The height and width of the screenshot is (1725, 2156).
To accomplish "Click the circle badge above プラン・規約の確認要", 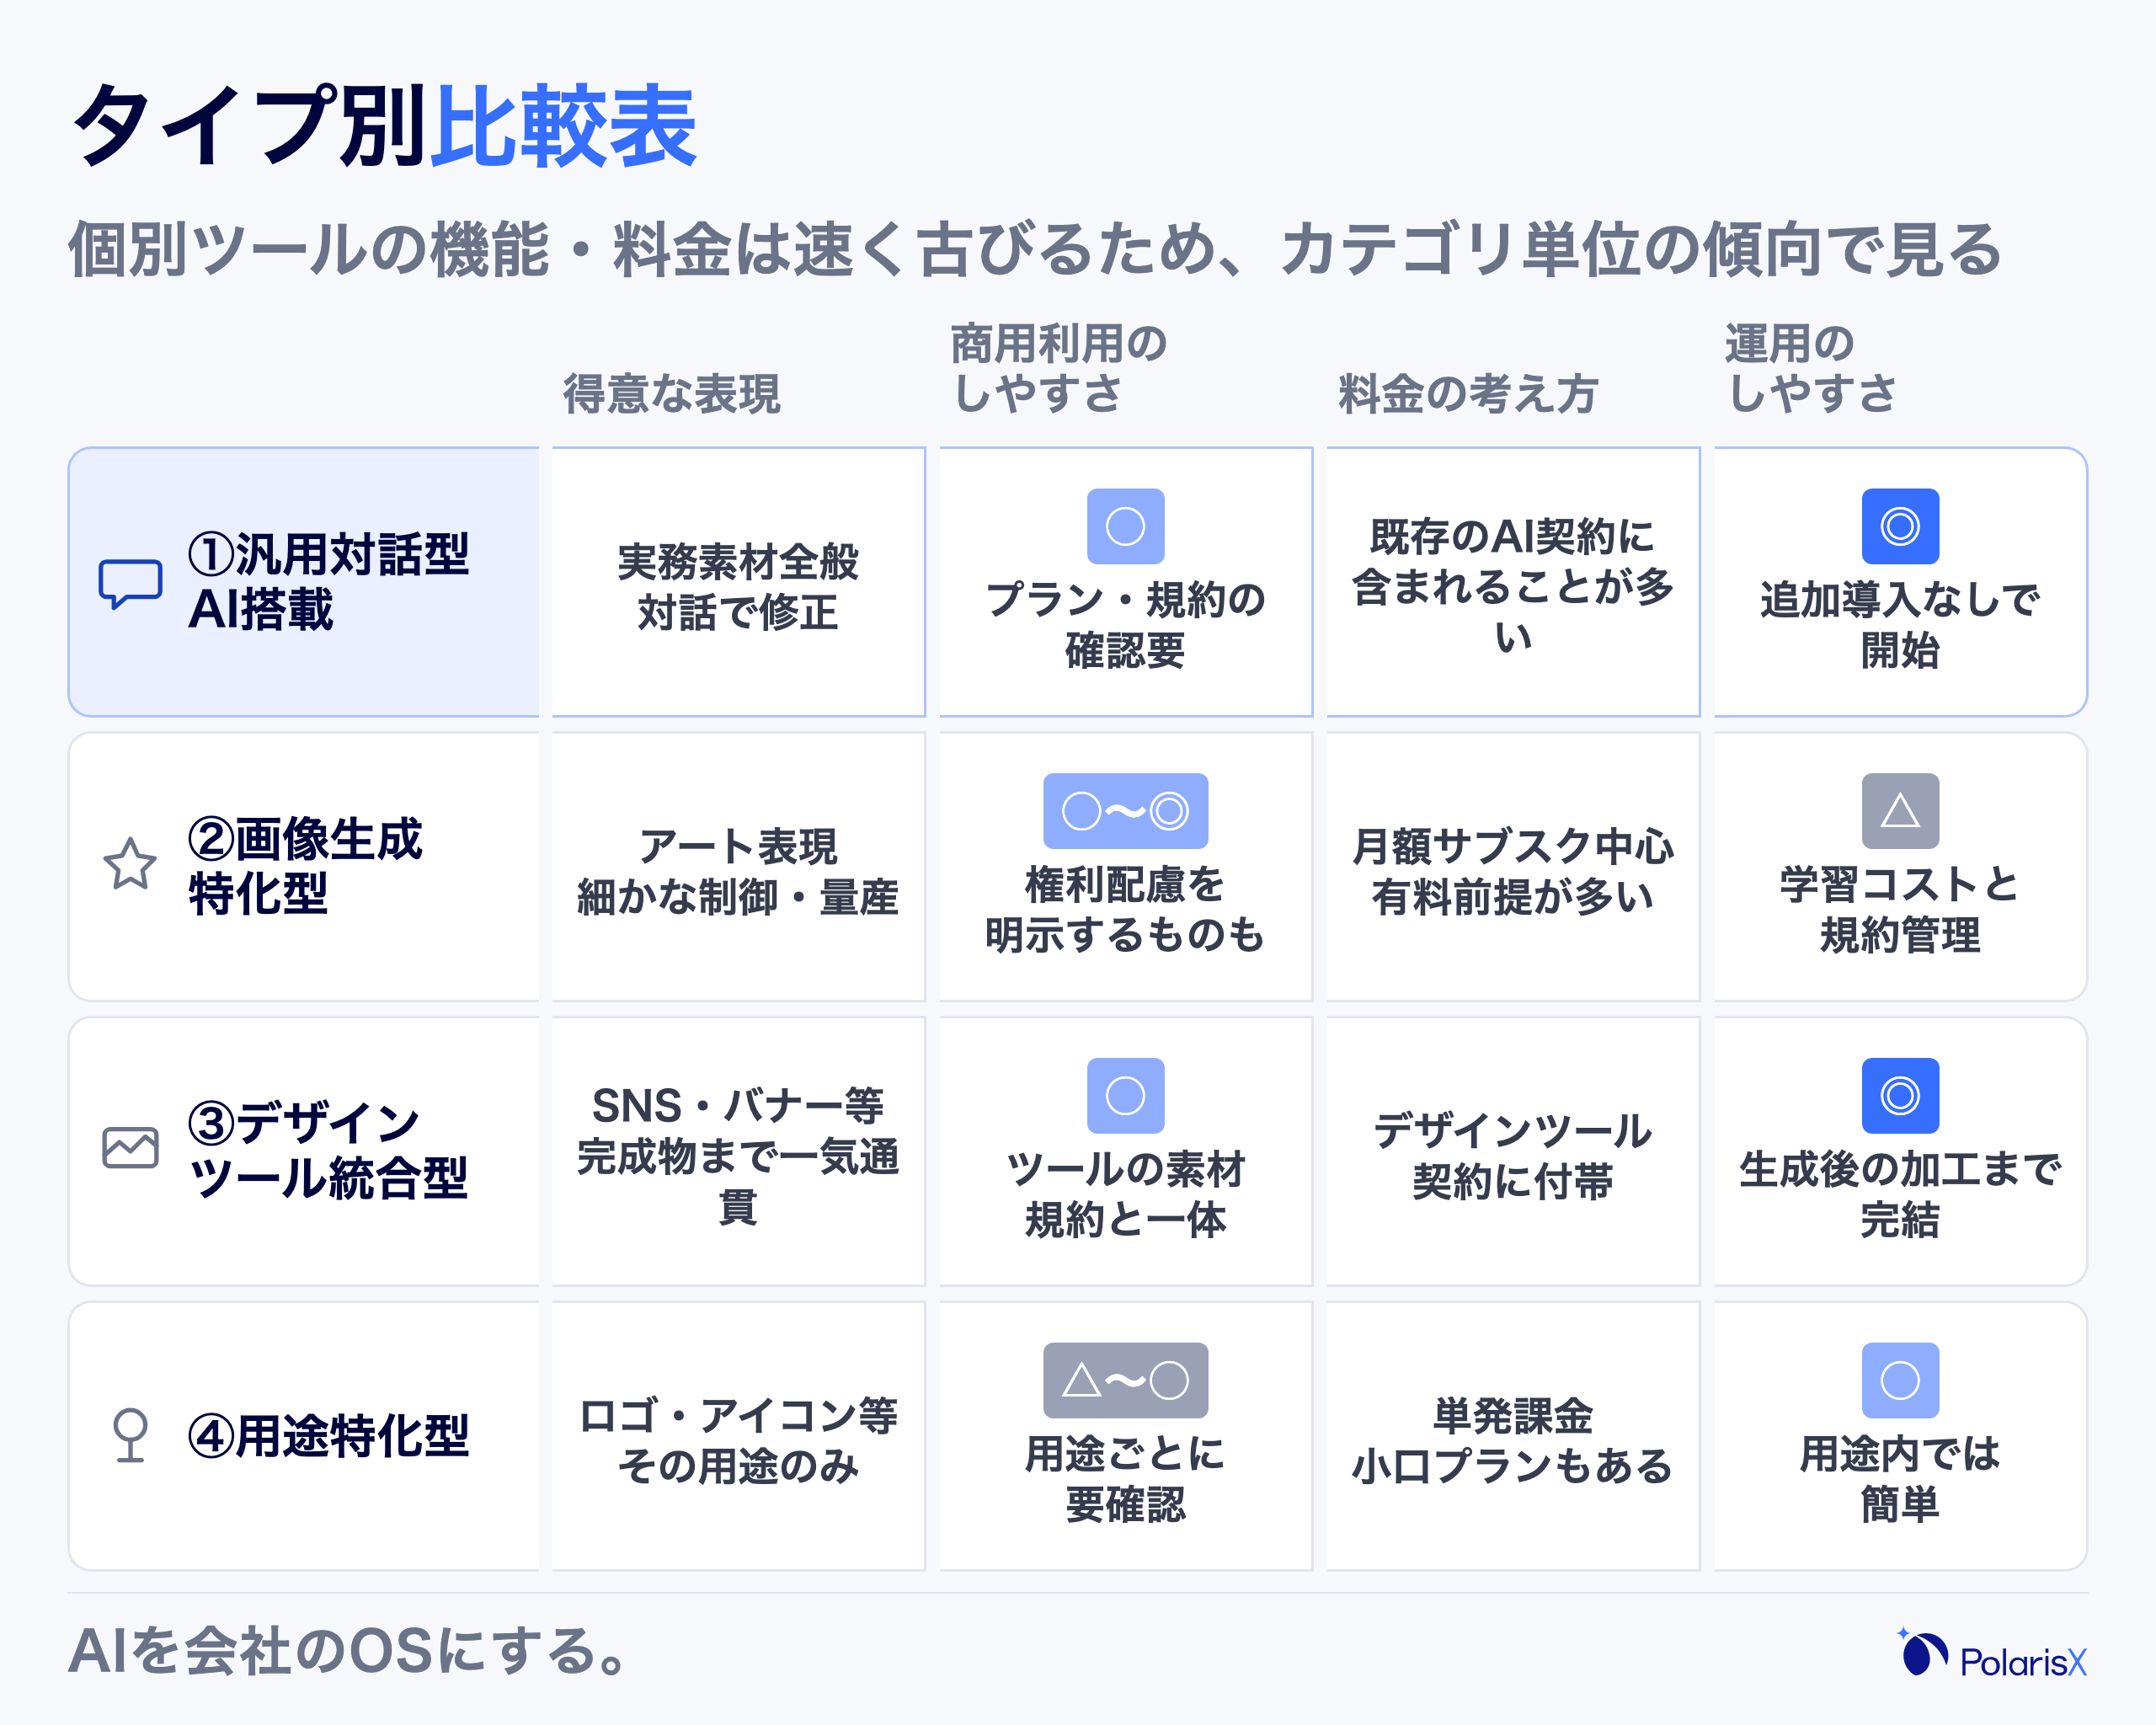I will pyautogui.click(x=1125, y=526).
